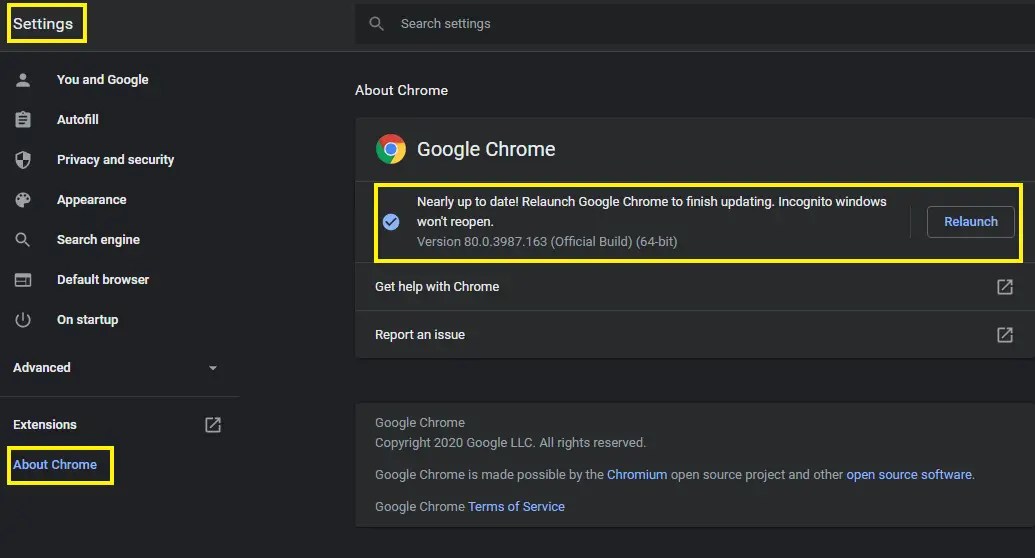Click the Extensions external link icon
The height and width of the screenshot is (558, 1035).
tap(213, 425)
